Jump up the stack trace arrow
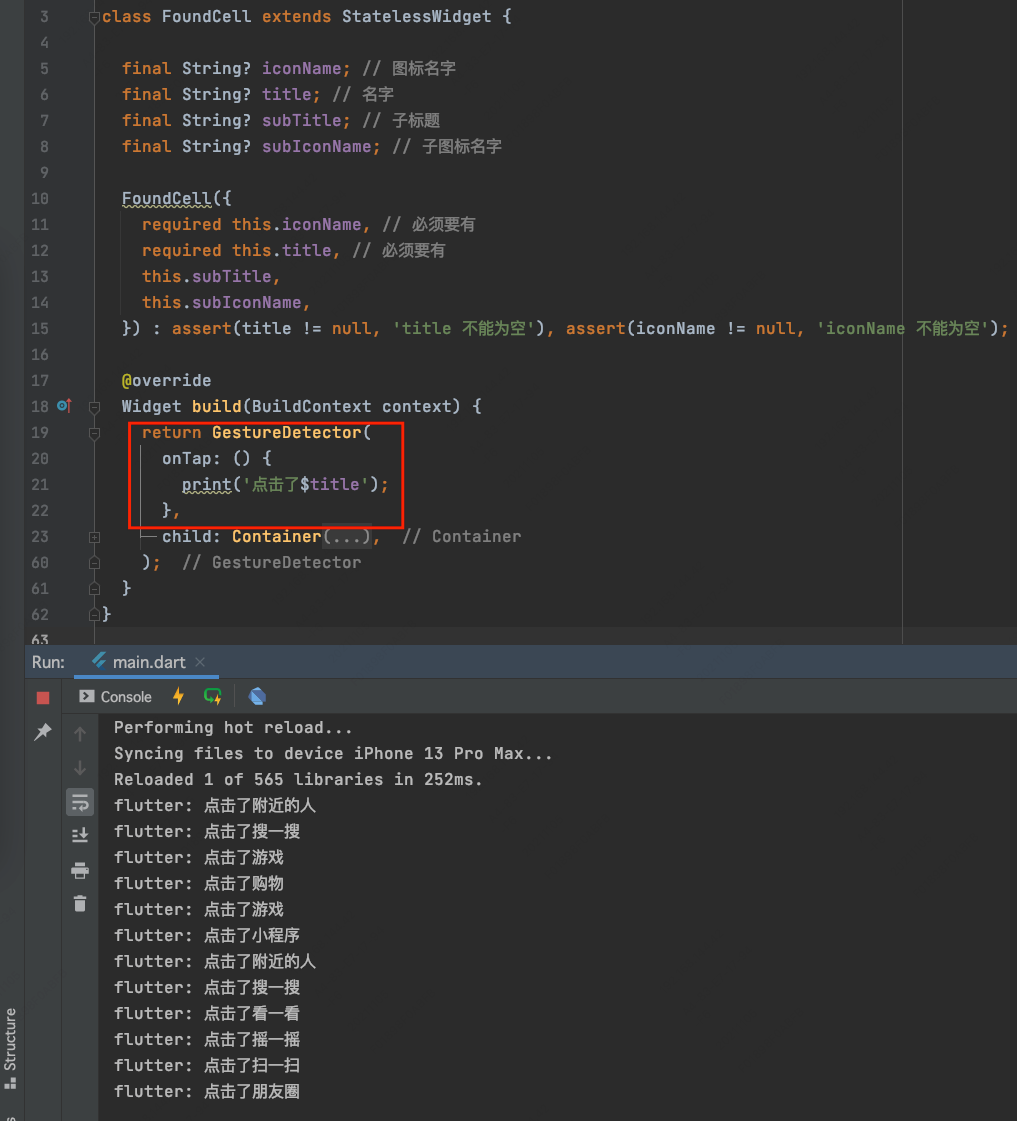This screenshot has height=1121, width=1017. click(x=80, y=734)
